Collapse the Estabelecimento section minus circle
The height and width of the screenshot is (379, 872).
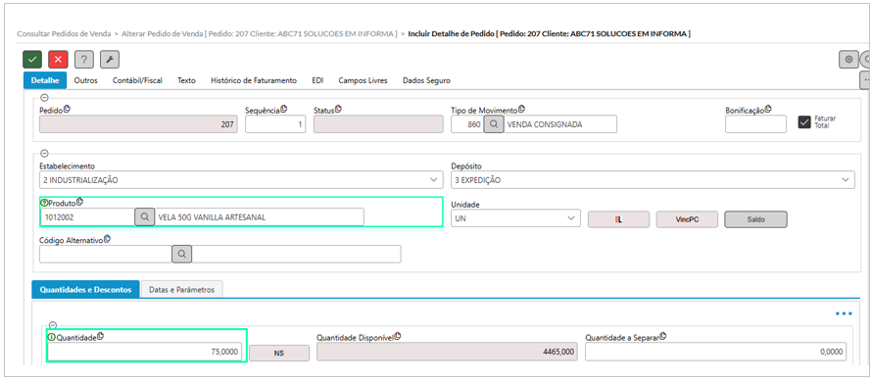[44, 153]
